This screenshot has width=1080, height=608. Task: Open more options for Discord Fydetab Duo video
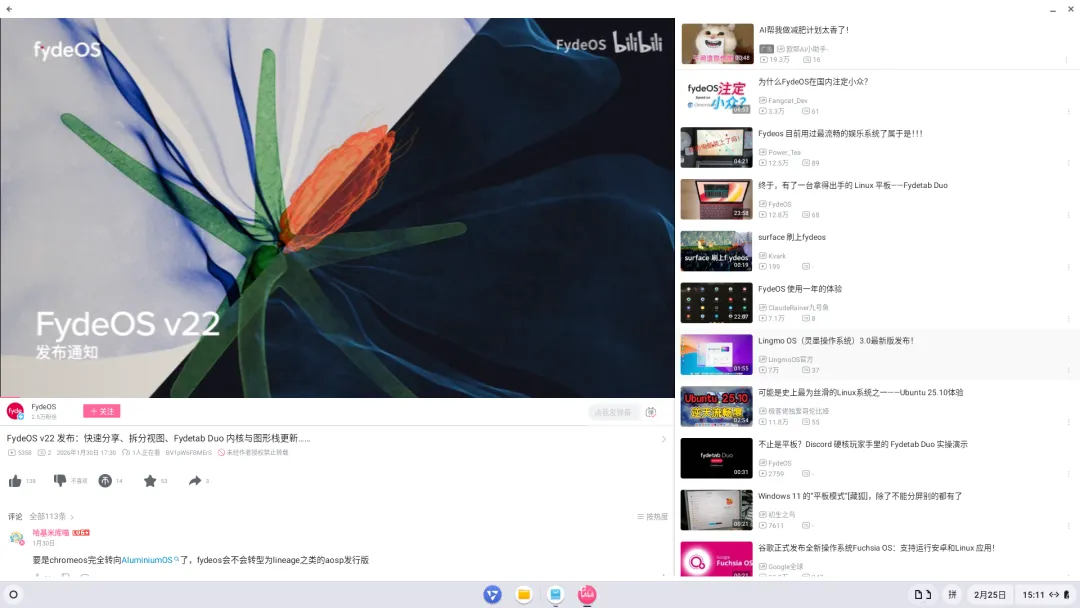1069,474
